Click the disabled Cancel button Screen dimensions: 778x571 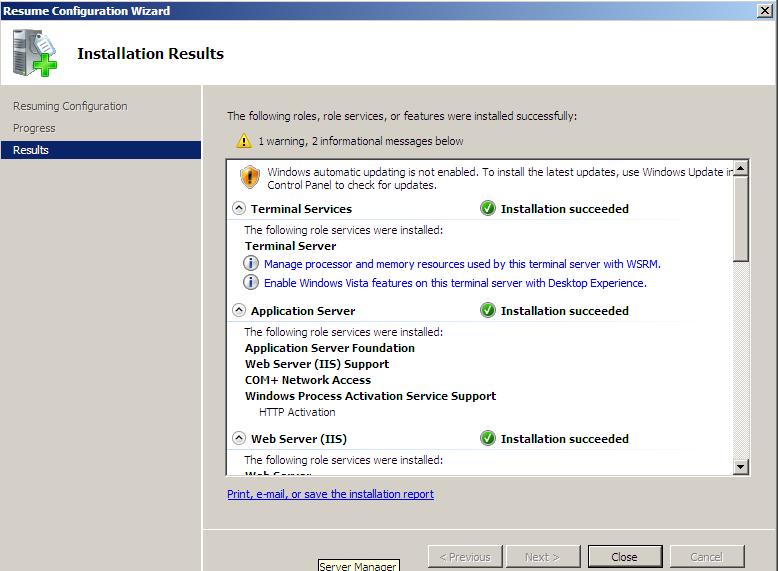(707, 557)
